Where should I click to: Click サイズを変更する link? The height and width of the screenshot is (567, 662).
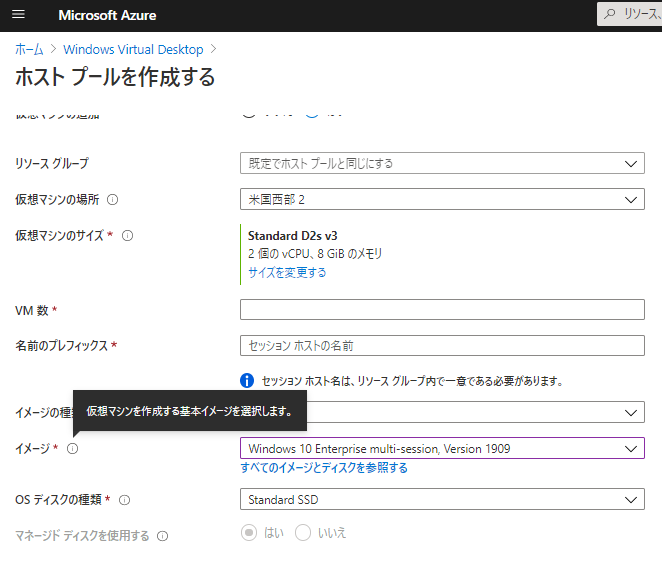tap(287, 272)
